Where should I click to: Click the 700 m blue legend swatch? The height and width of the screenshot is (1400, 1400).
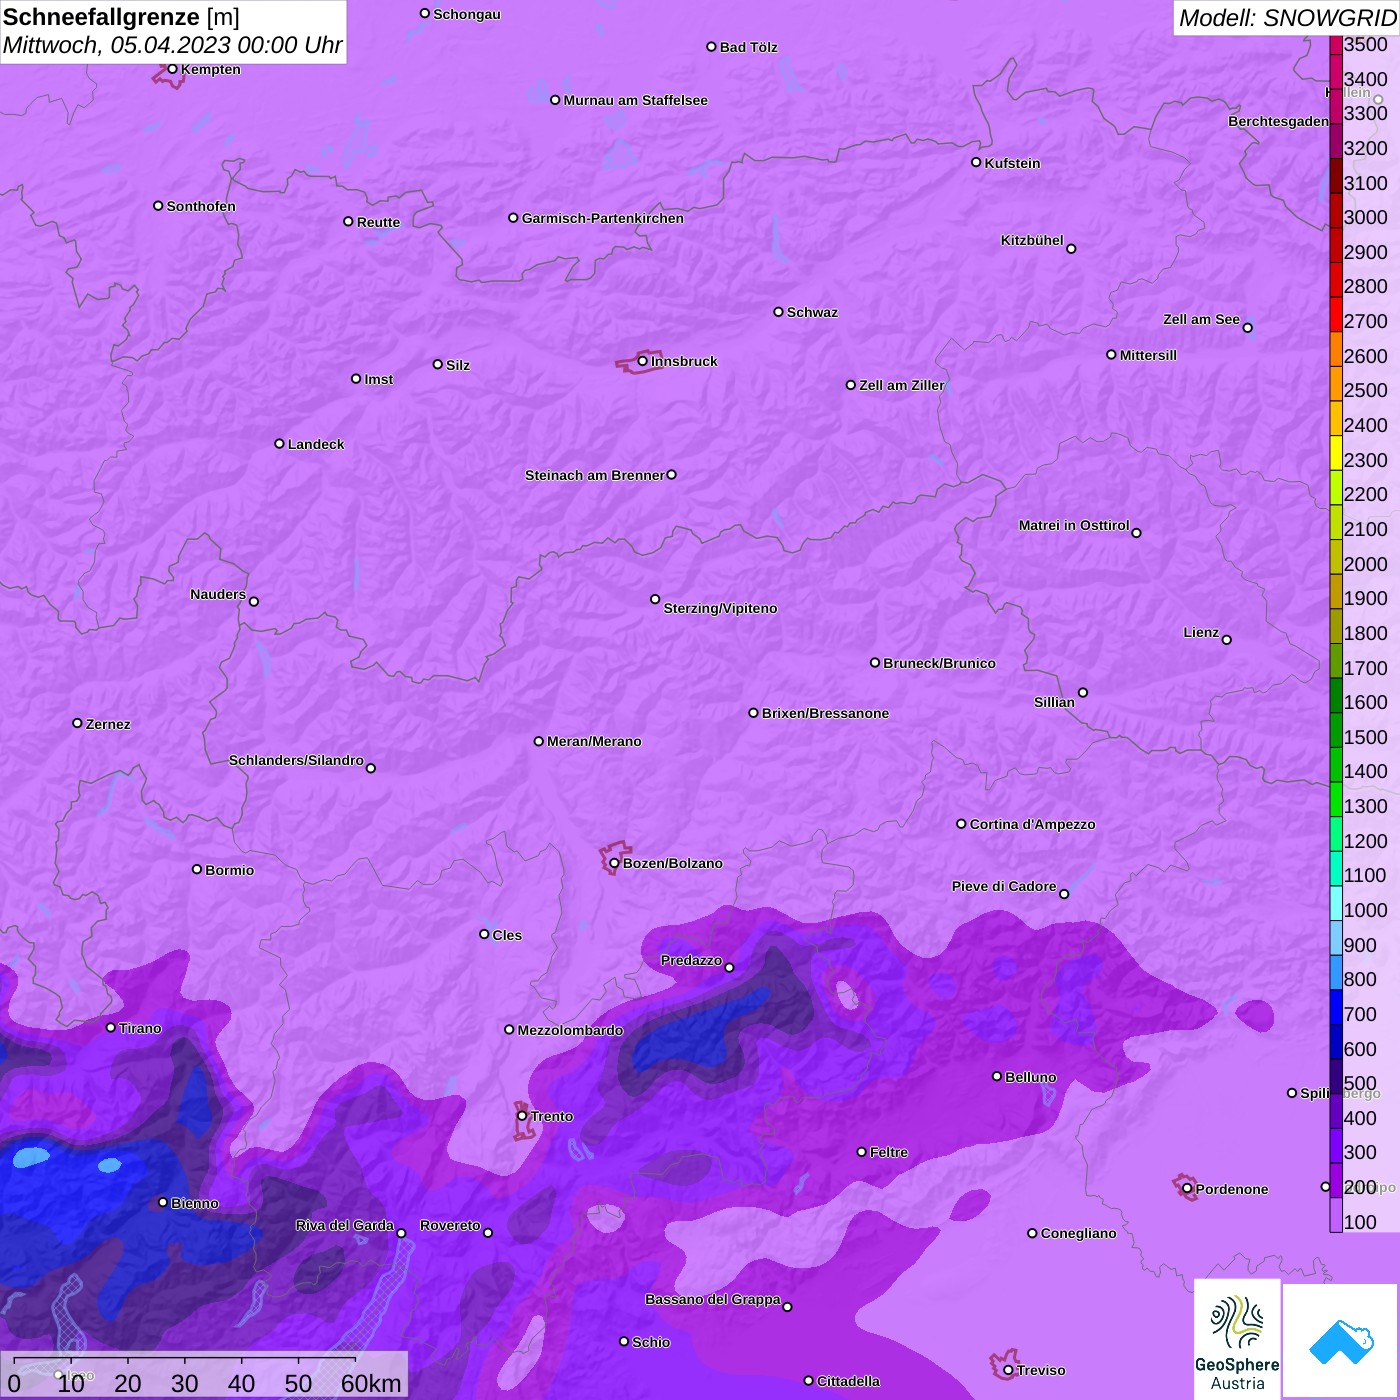pyautogui.click(x=1336, y=1006)
